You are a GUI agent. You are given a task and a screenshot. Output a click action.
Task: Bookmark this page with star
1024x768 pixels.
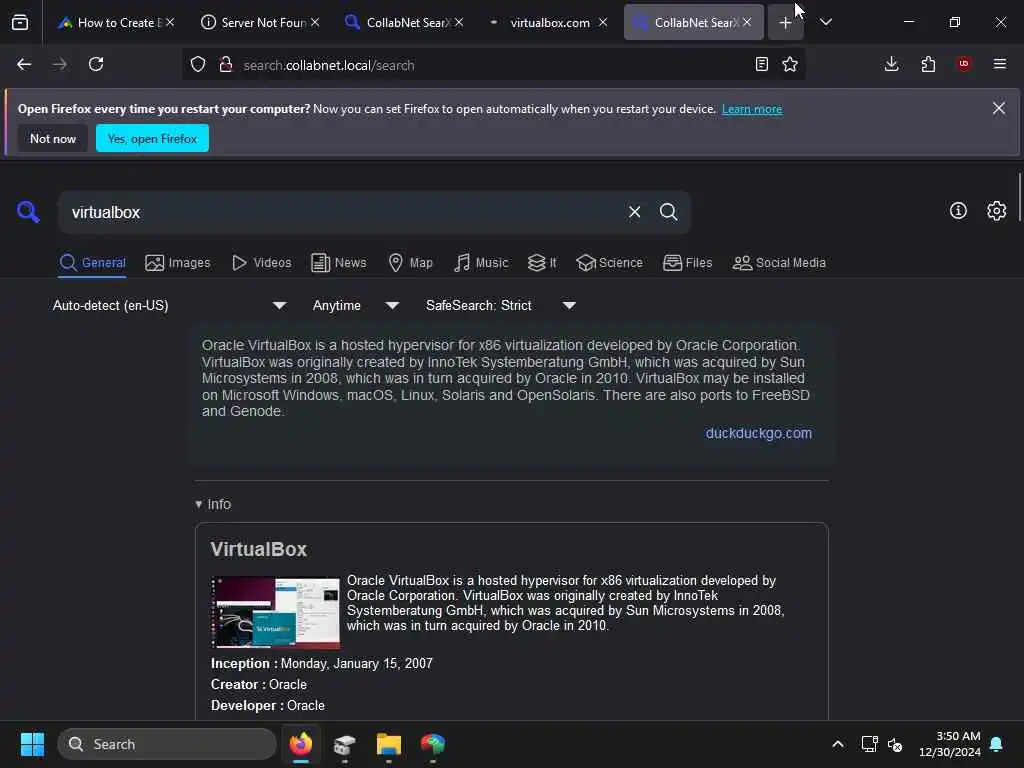click(790, 64)
